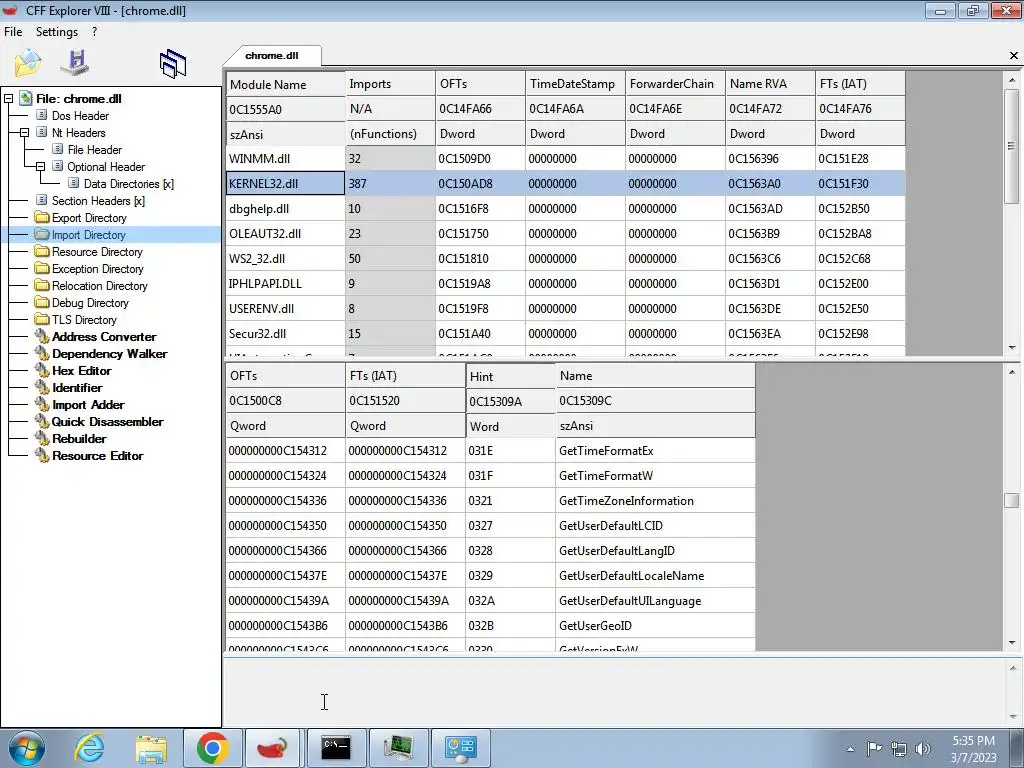Click the volume speaker tray icon
1024x768 pixels.
click(922, 748)
